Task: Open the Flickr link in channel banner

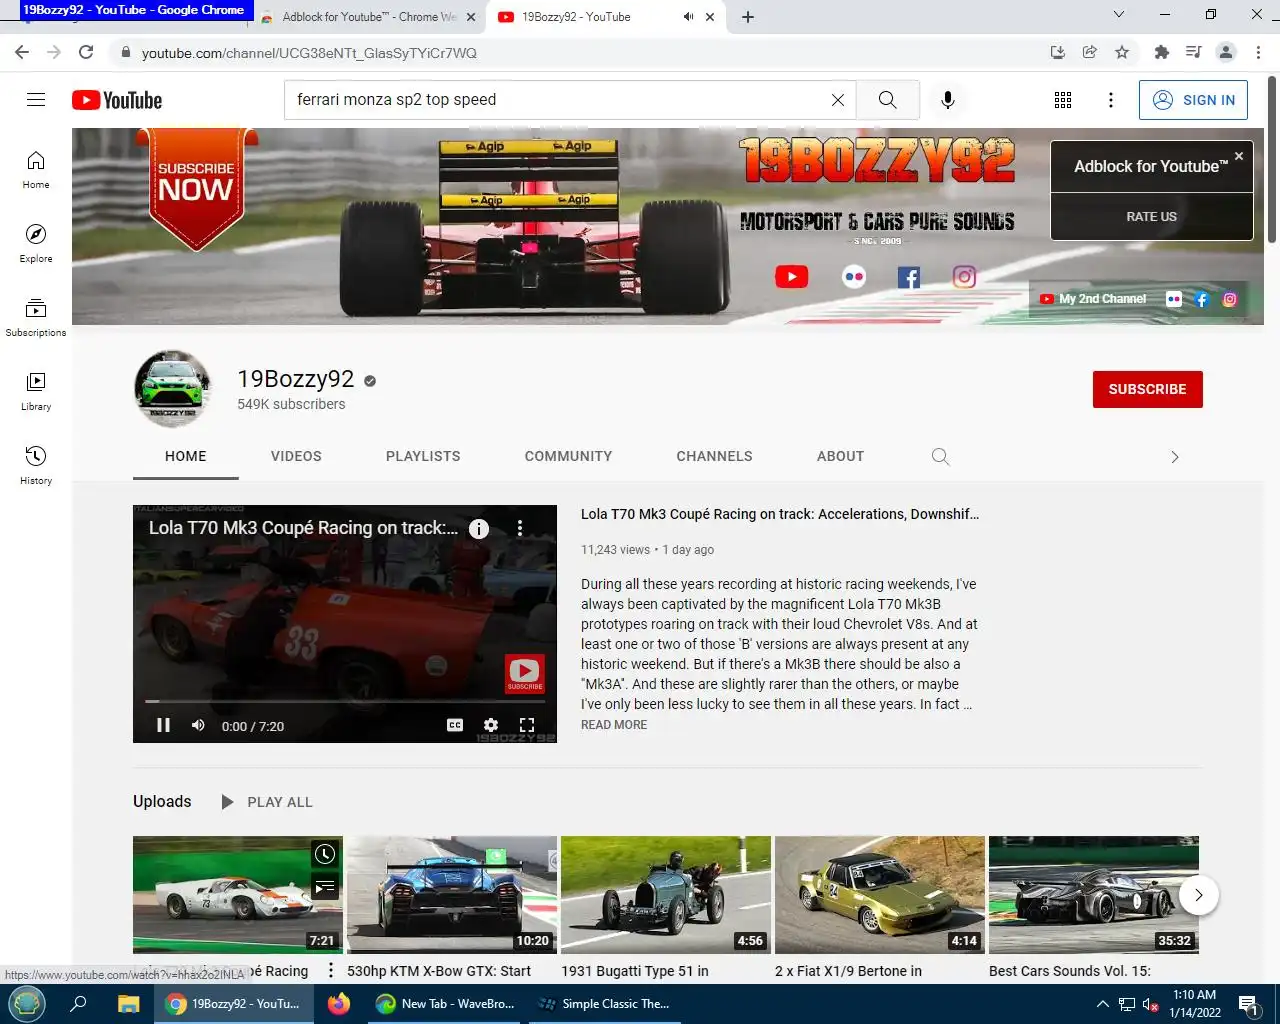Action: 854,277
